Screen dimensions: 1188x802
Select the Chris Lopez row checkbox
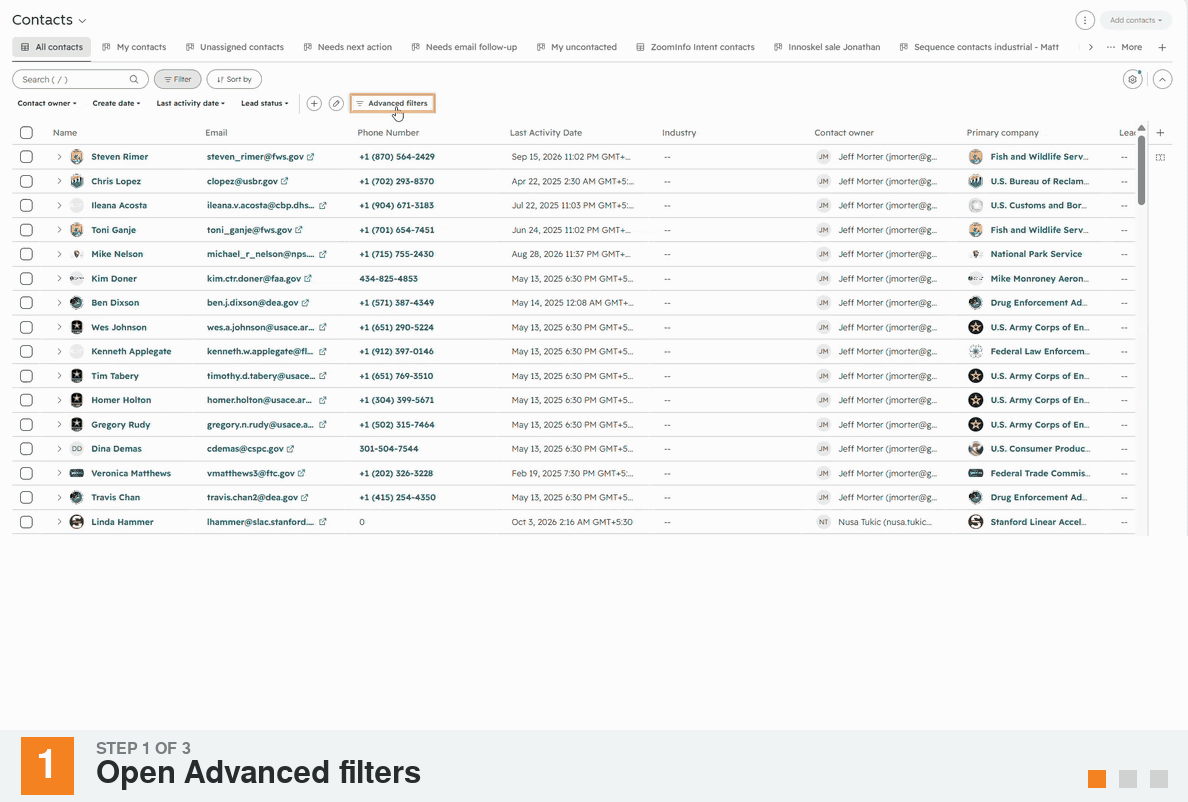pos(27,181)
